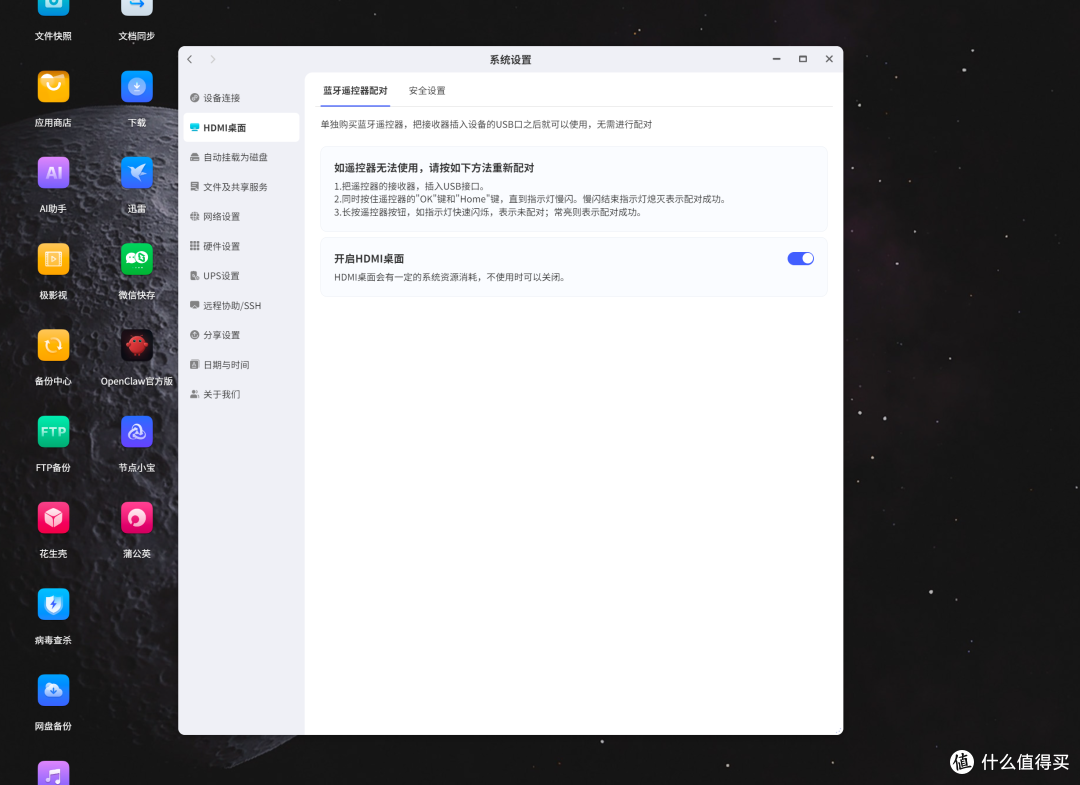Image resolution: width=1080 pixels, height=785 pixels.
Task: Turn off the 开启HDMI桌面 switch
Action: [800, 258]
